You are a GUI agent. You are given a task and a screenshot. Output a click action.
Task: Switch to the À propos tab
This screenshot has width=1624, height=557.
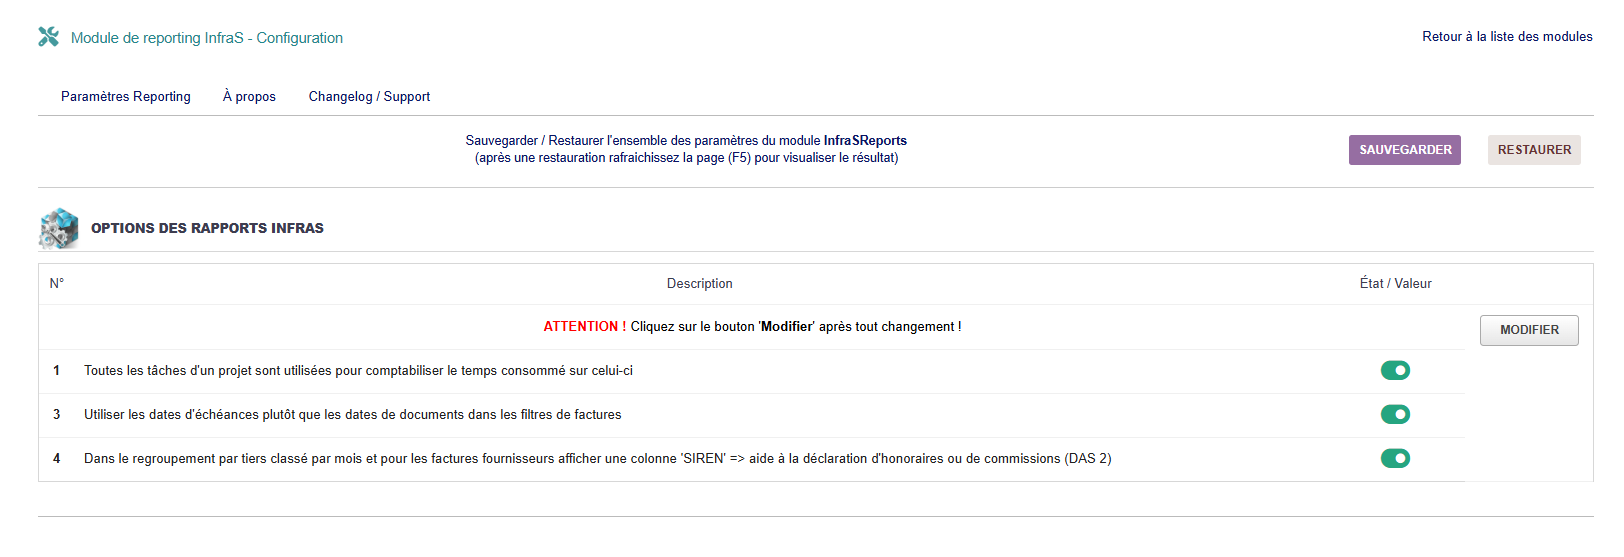tap(249, 97)
